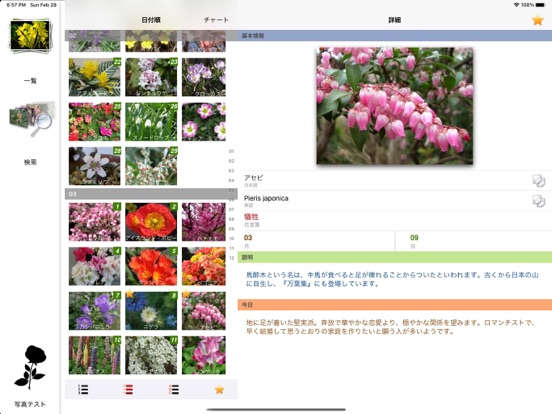This screenshot has width=552, height=414.
Task: Show favorites with the bottom toolbar star
Action: pyautogui.click(x=219, y=389)
